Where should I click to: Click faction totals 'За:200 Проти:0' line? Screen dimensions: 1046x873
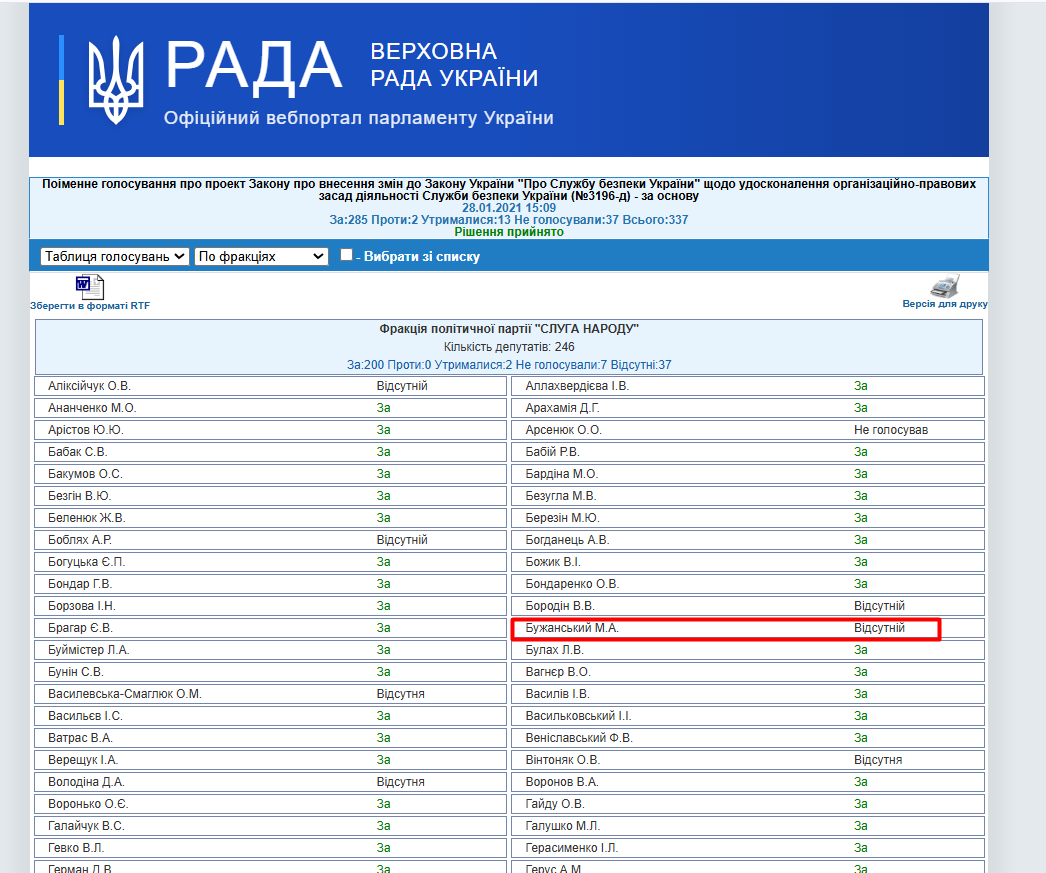509,365
